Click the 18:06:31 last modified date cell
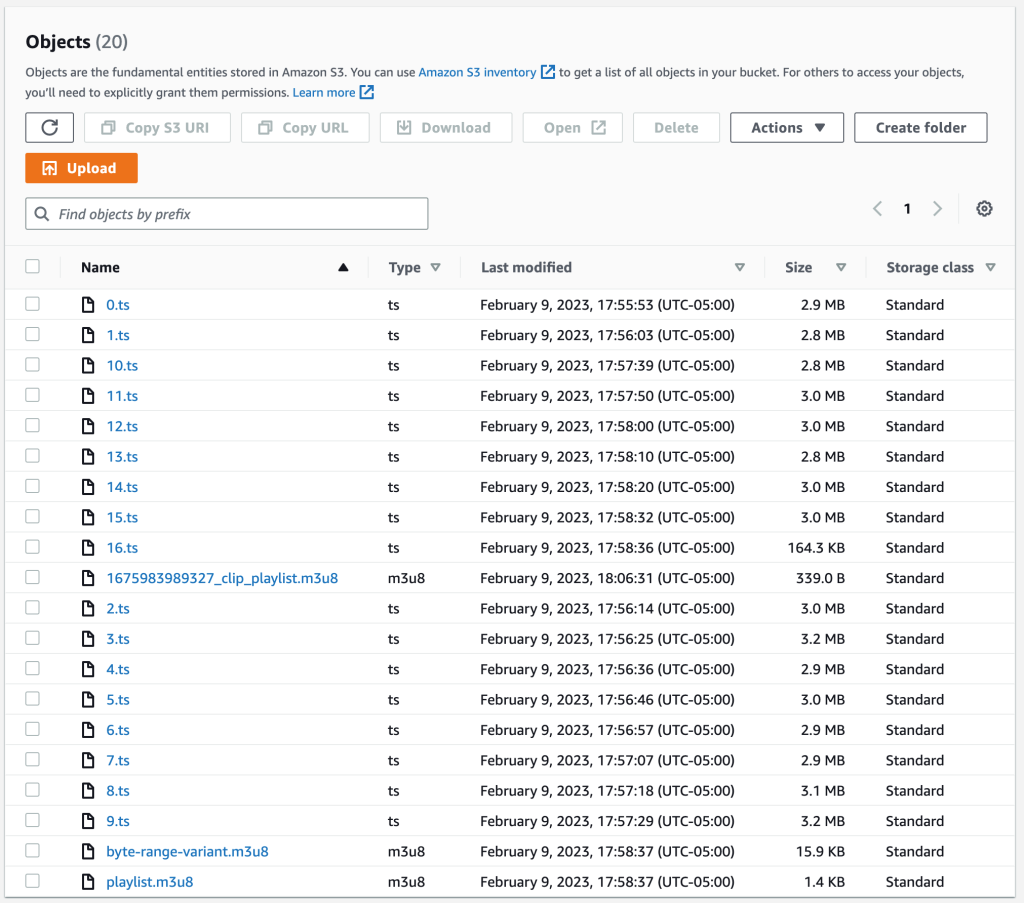Image resolution: width=1024 pixels, height=903 pixels. tap(607, 578)
